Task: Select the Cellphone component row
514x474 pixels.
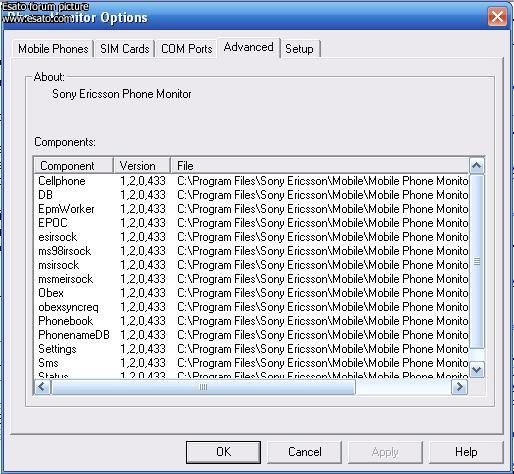Action: [252, 181]
